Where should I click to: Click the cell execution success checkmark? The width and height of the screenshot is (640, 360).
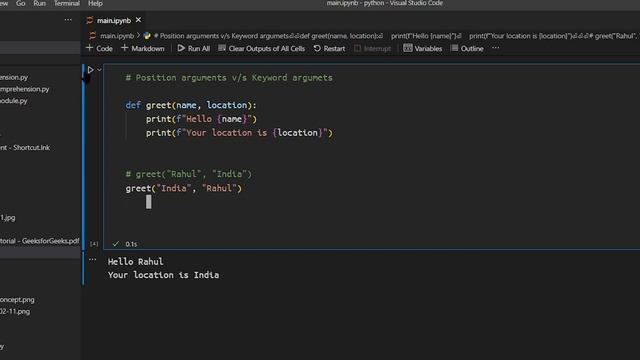(x=116, y=244)
